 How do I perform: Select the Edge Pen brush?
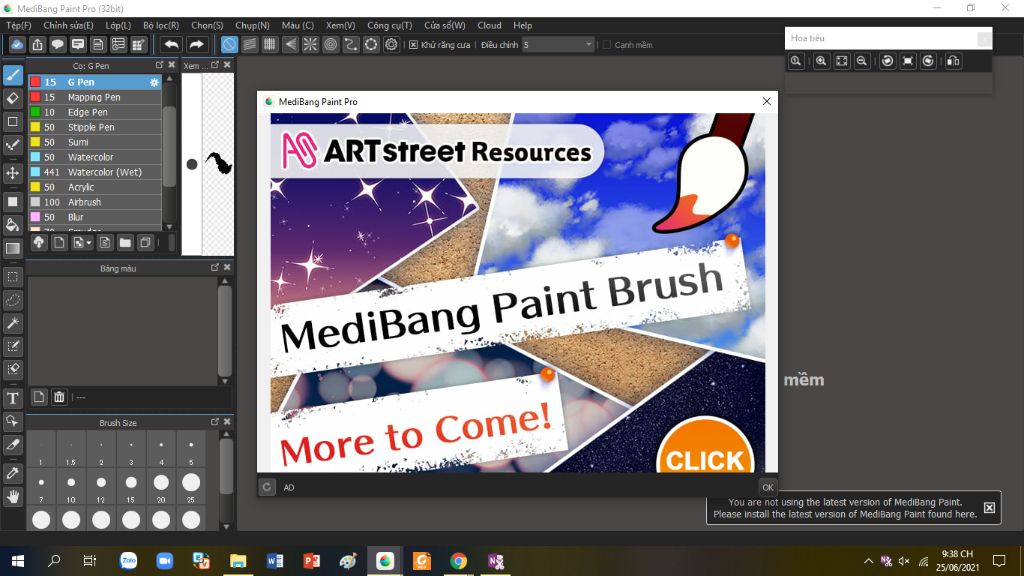[95, 112]
